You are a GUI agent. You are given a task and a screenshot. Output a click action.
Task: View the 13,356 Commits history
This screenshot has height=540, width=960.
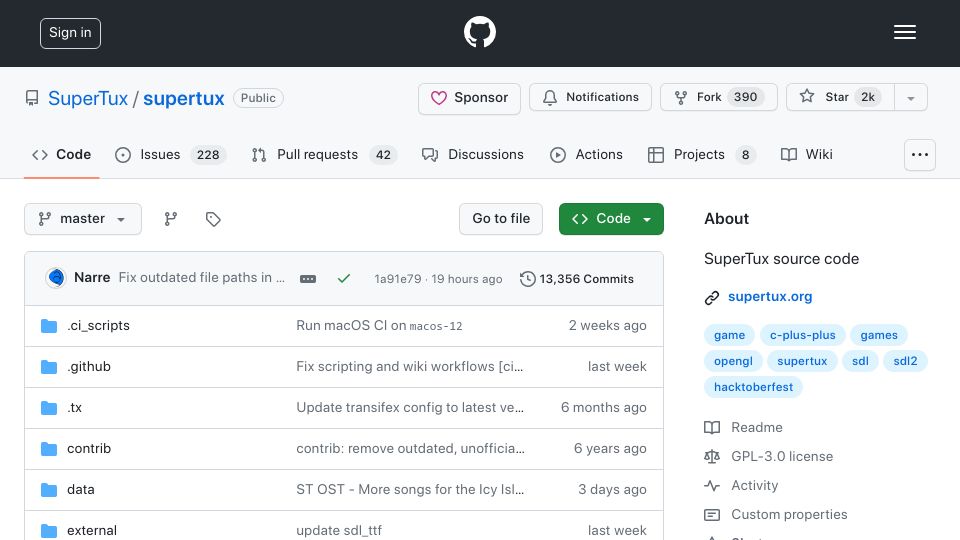577,279
